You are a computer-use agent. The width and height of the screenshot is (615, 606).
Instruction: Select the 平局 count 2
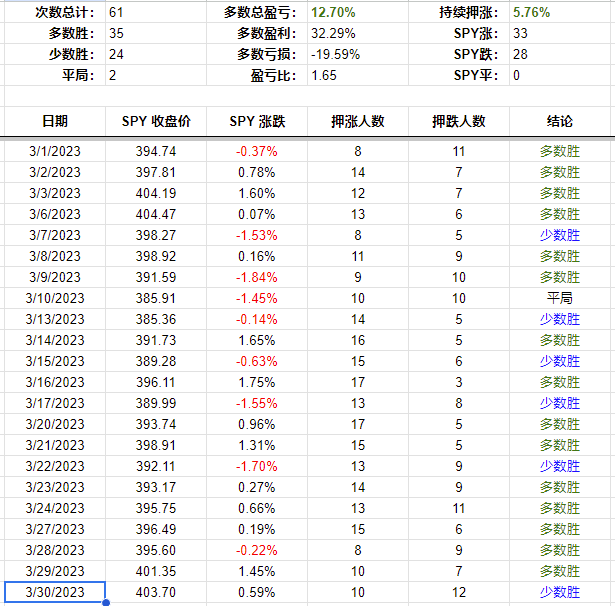coord(156,75)
